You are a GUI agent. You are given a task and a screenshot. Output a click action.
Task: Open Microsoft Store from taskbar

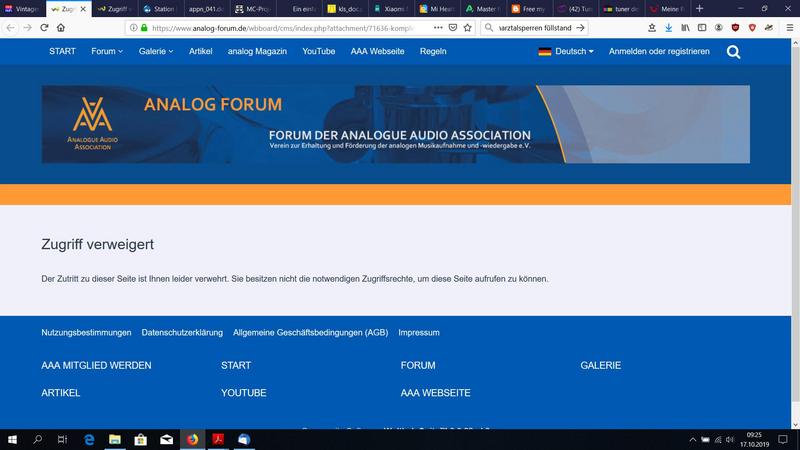[x=141, y=439]
